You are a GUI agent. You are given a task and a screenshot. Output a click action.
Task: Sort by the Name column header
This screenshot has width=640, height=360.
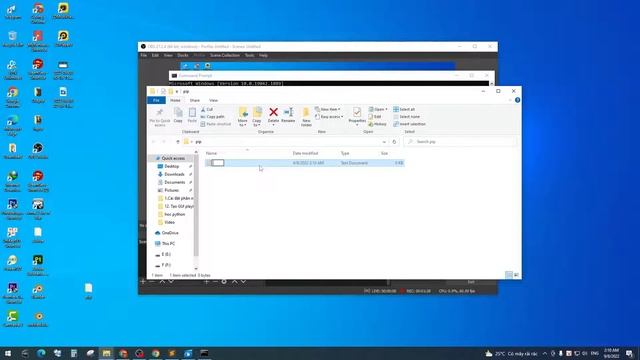211,153
